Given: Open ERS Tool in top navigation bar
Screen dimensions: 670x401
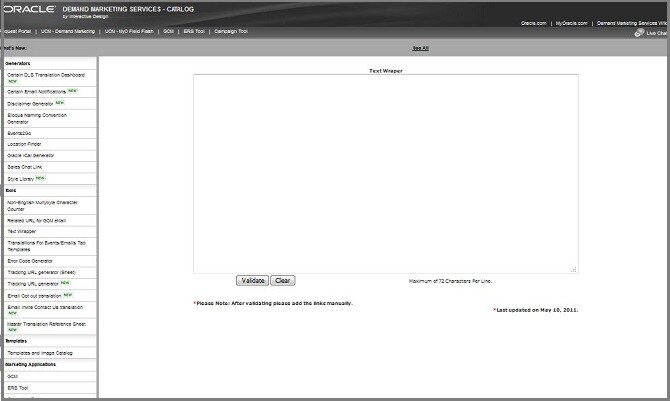Looking at the screenshot, I should [x=194, y=31].
